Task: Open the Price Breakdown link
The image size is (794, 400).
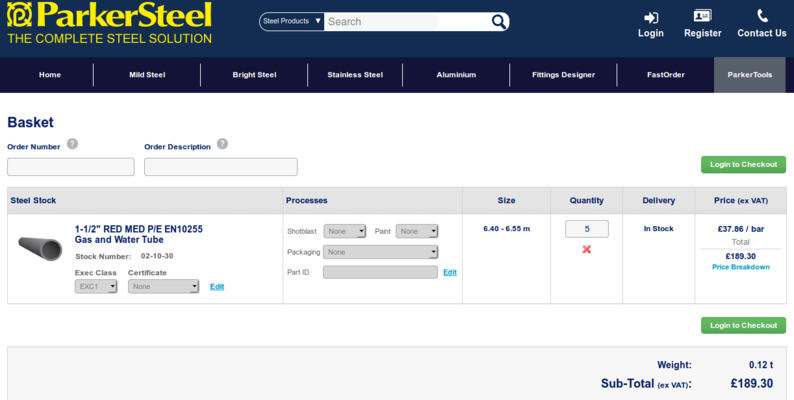Action: [740, 267]
